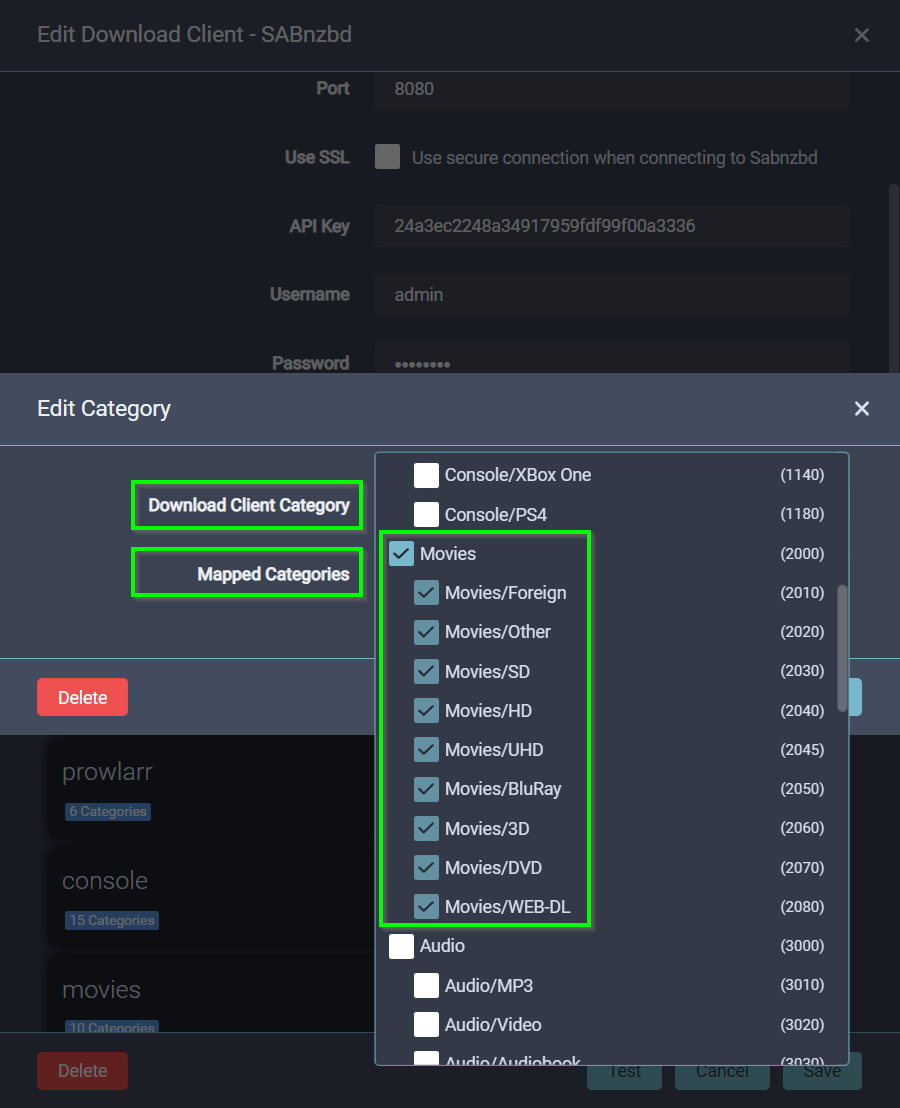The width and height of the screenshot is (900, 1108).
Task: Enable the Use SSL checkbox
Action: (388, 157)
